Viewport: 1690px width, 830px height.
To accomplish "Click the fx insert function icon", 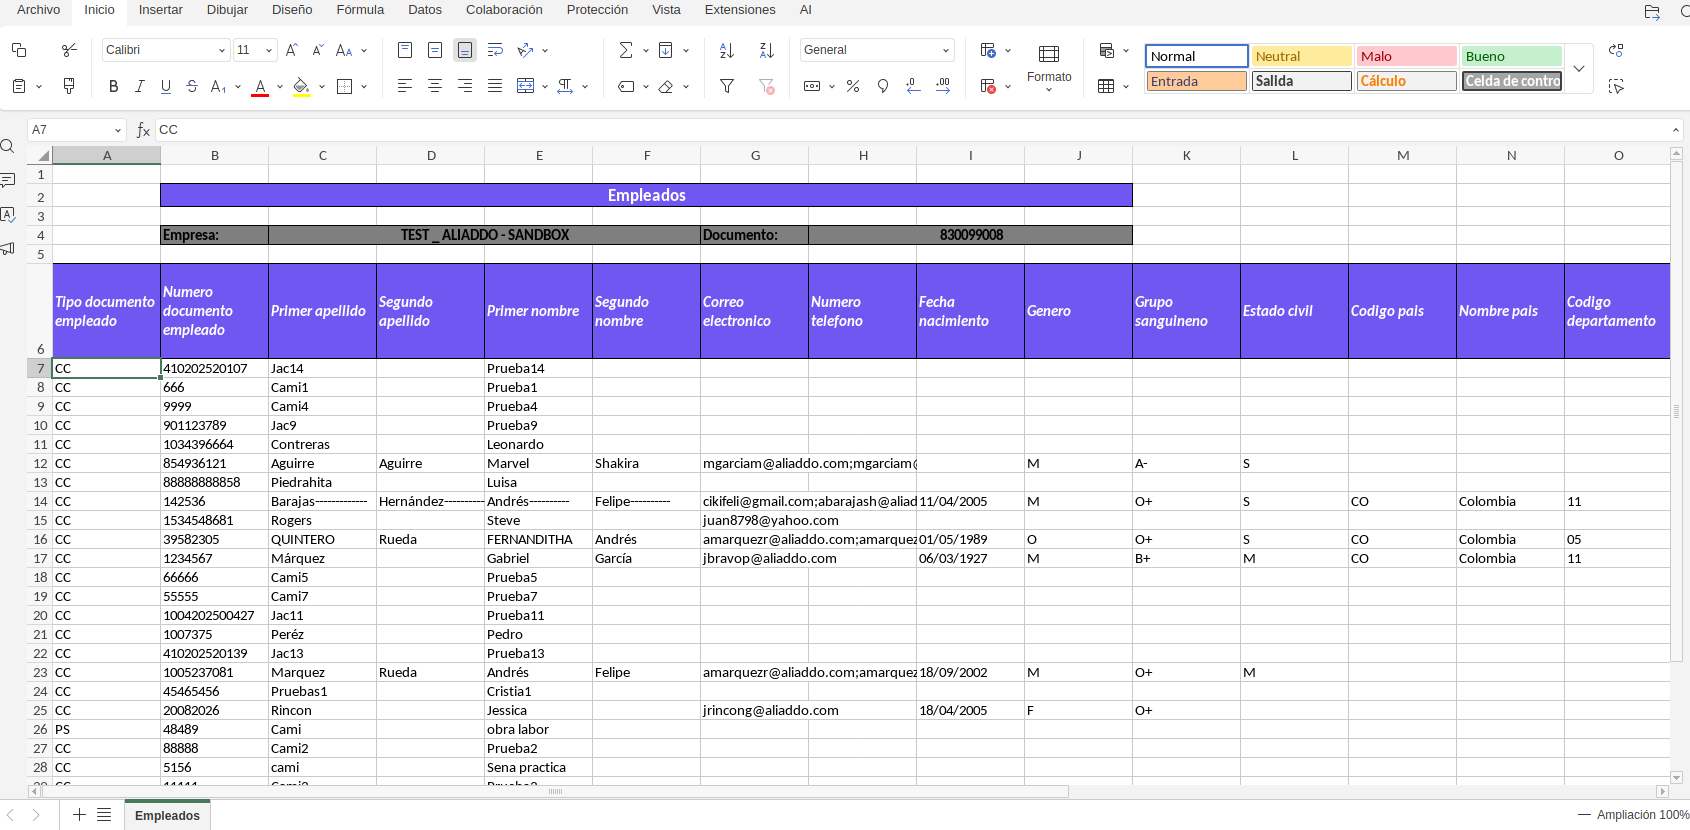I will click(143, 130).
